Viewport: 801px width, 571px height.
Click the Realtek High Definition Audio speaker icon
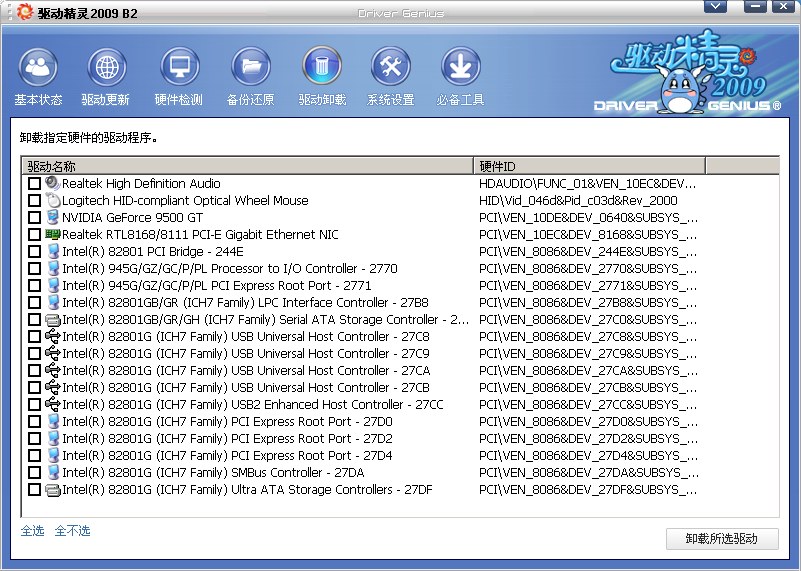point(53,184)
